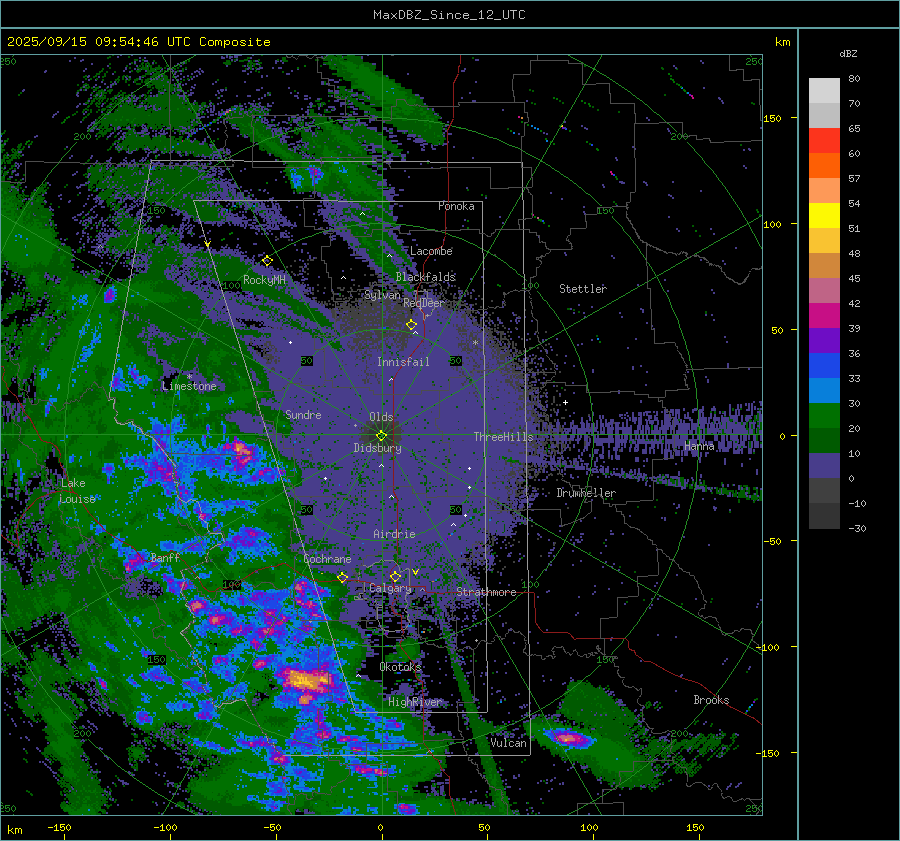Viewport: 900px width, 841px height.
Task: Click the Vulcan town label
Action: (508, 743)
